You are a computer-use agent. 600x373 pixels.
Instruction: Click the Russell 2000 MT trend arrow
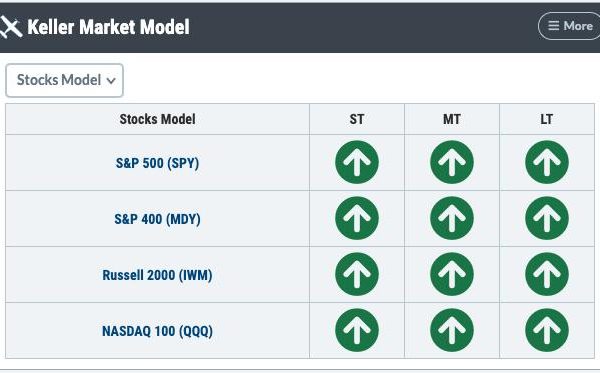click(452, 274)
